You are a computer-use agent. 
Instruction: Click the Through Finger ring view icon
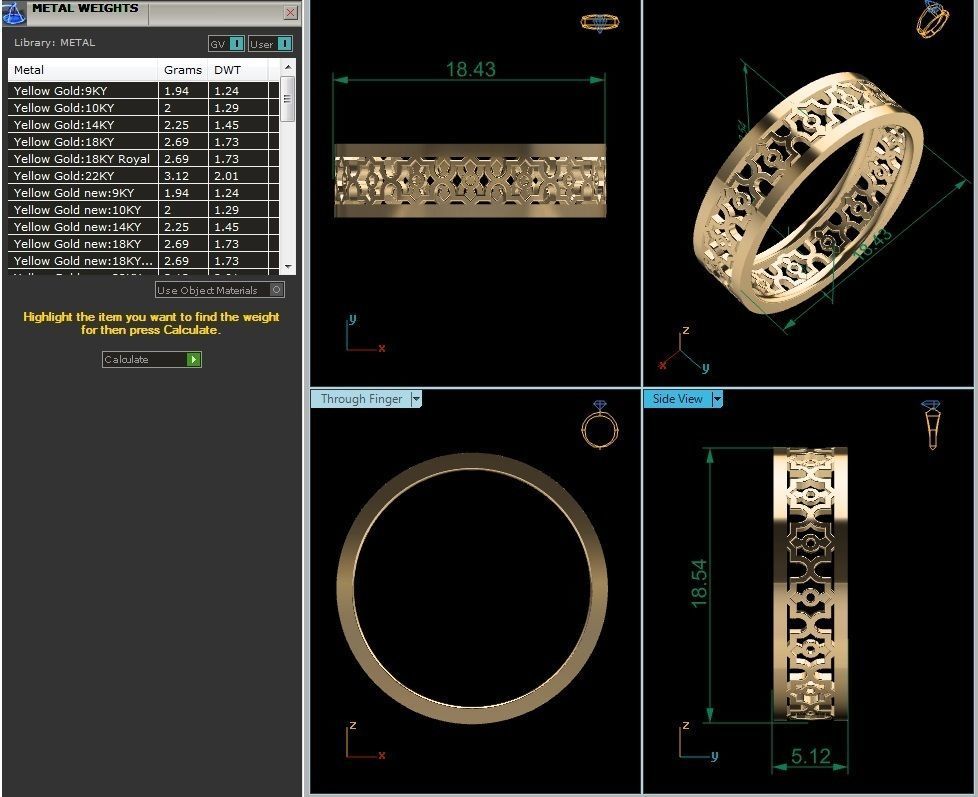pos(599,425)
